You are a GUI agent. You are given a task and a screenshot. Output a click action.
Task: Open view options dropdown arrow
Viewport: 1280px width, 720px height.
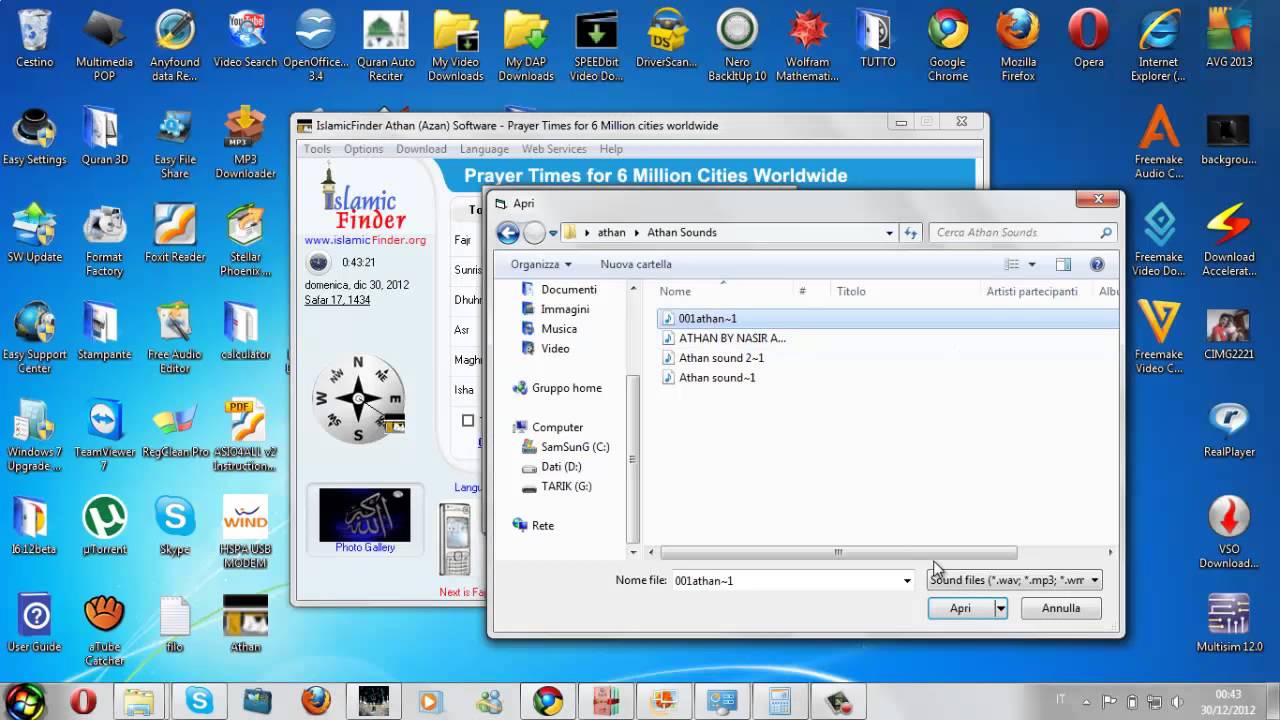coord(1032,264)
